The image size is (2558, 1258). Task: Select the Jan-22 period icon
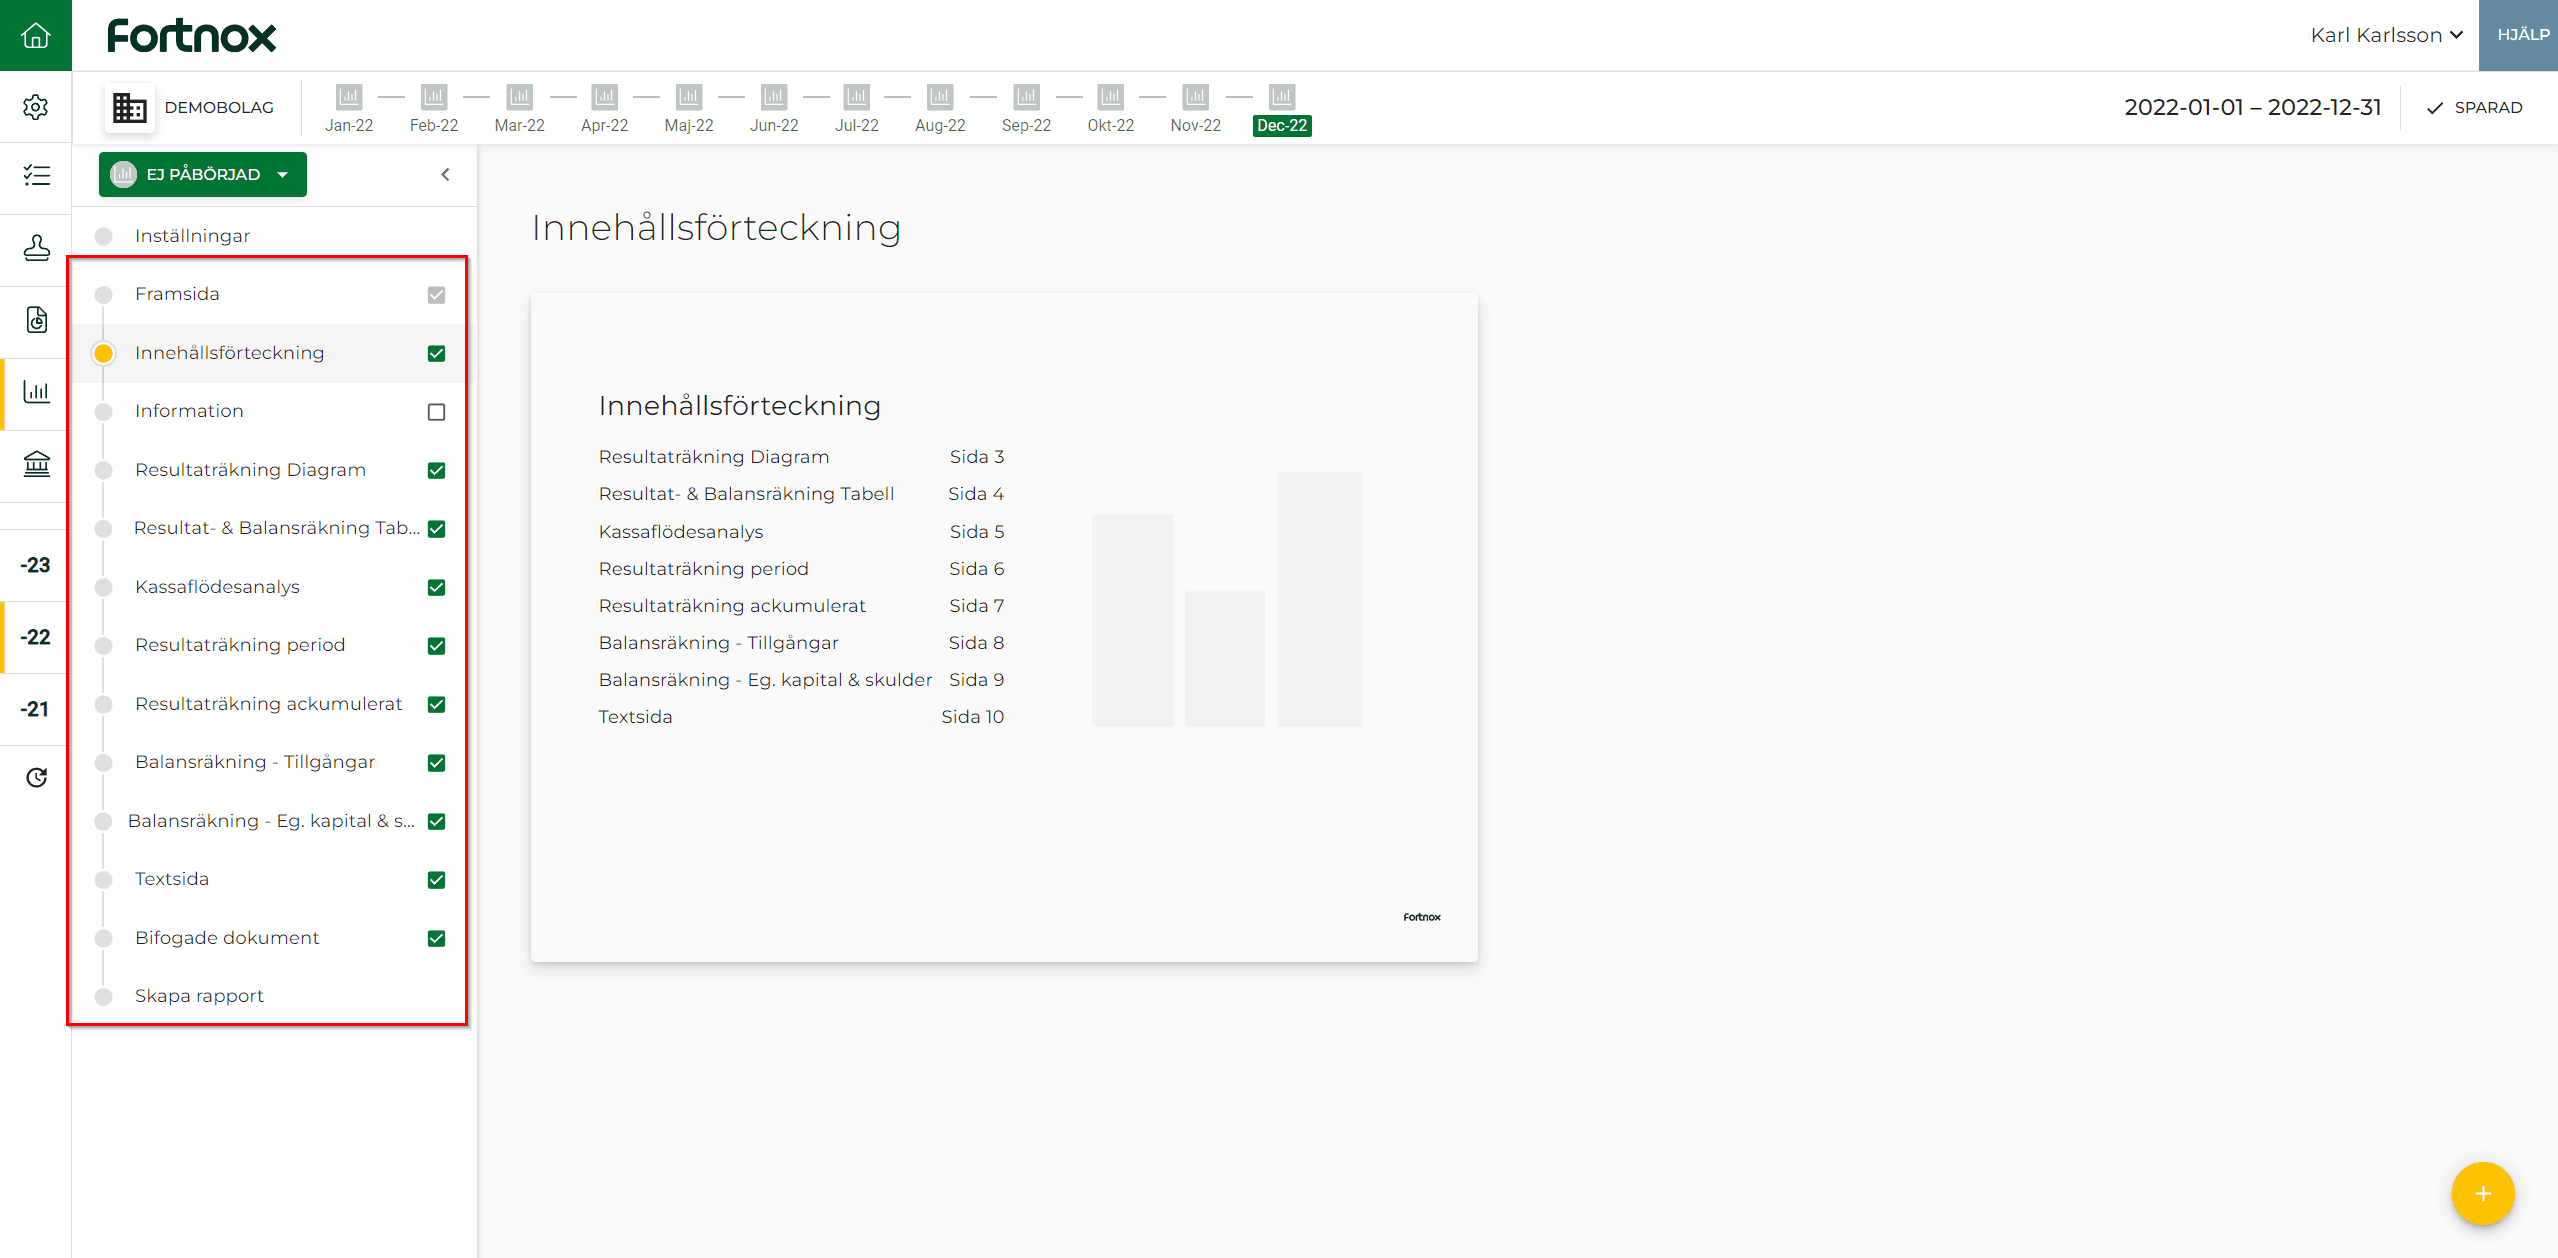pyautogui.click(x=349, y=96)
